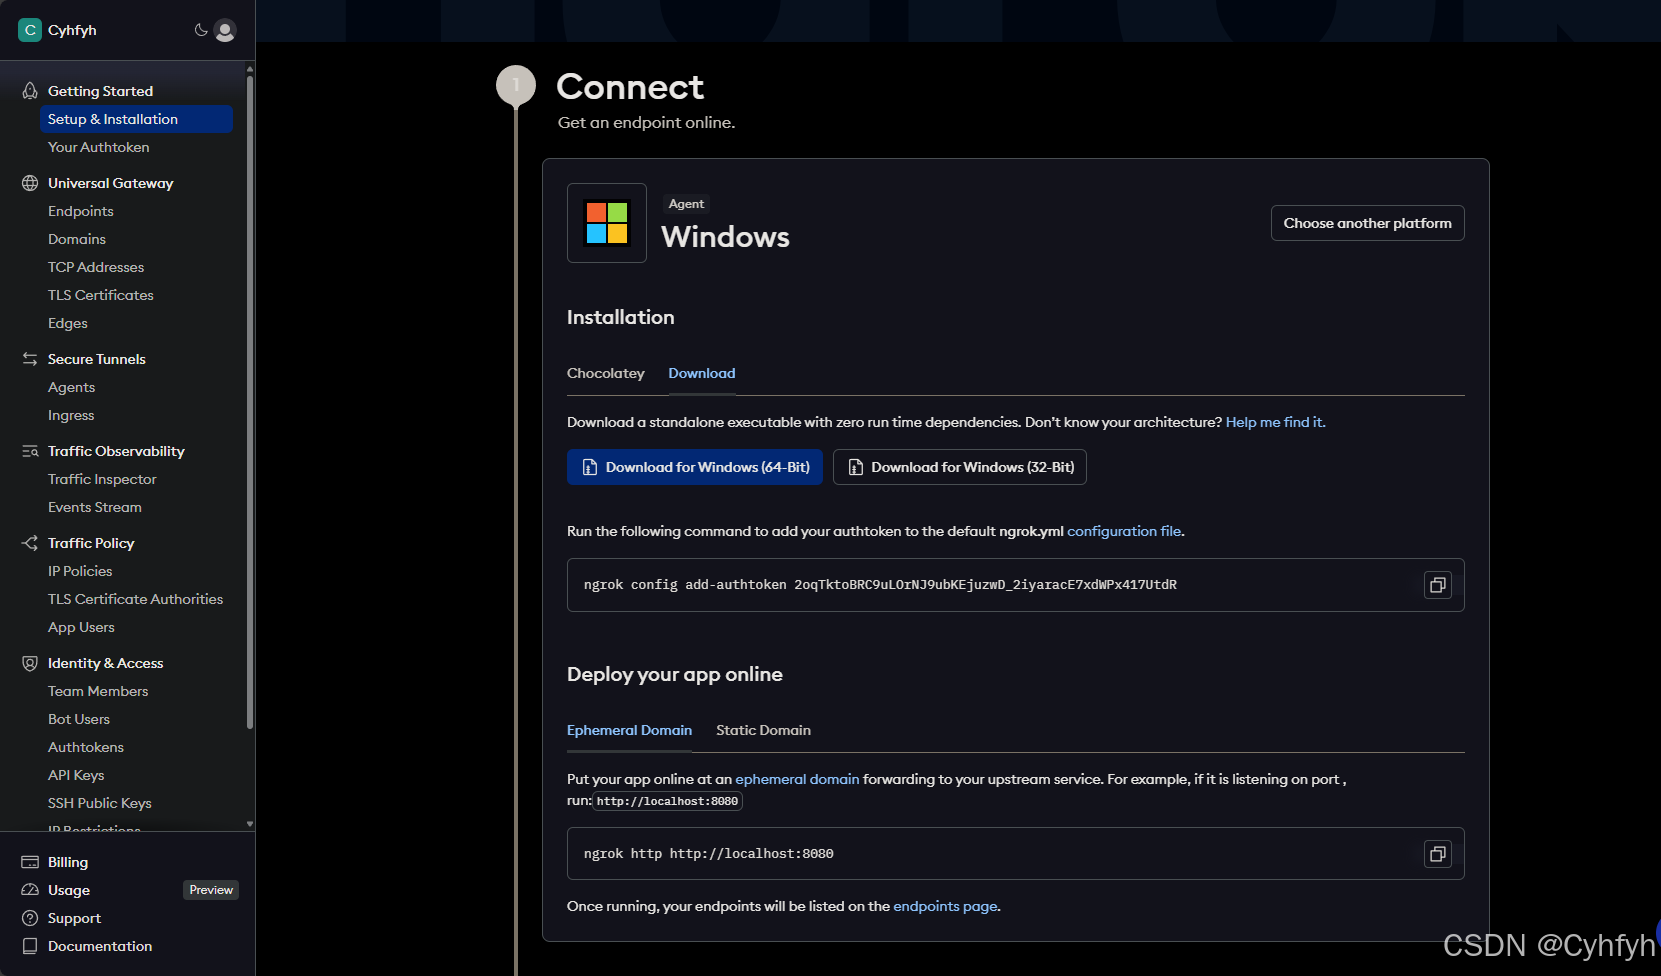The image size is (1661, 976).
Task: Download for Windows (32-Bit)
Action: pyautogui.click(x=960, y=467)
